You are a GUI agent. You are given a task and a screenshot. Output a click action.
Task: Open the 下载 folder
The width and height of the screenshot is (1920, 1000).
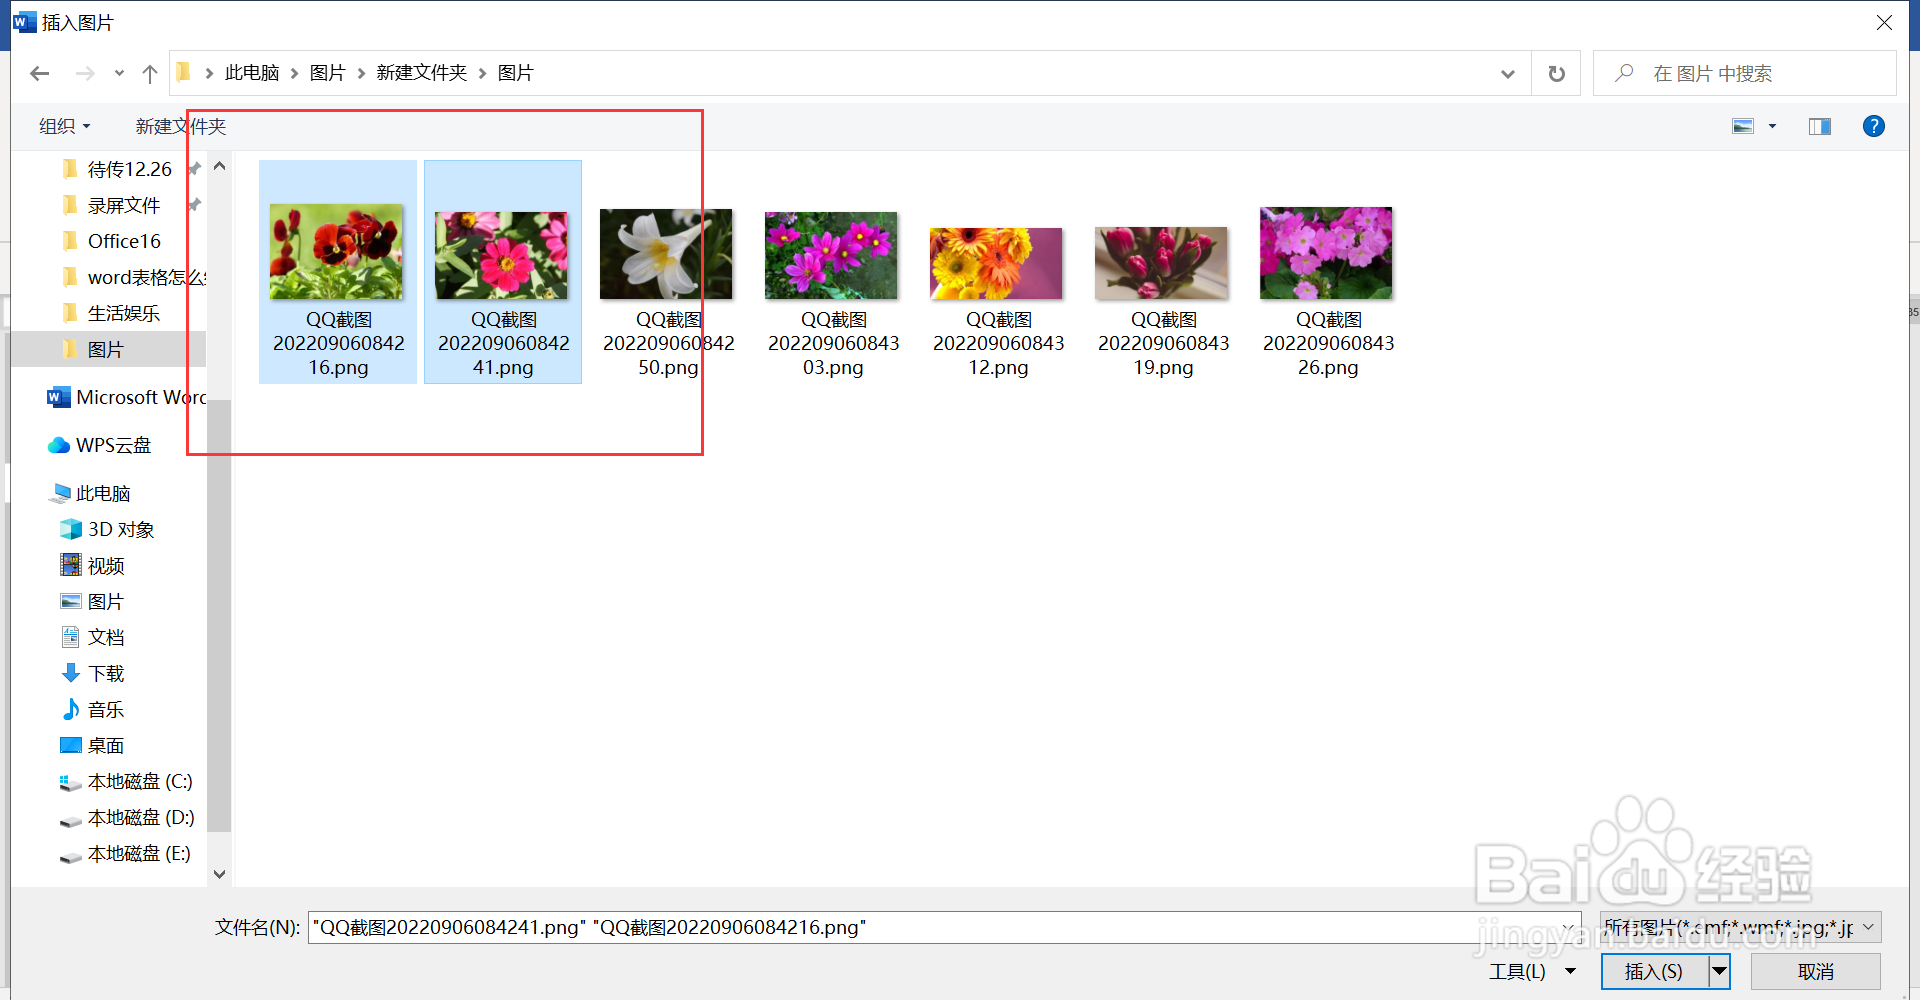pos(93,673)
